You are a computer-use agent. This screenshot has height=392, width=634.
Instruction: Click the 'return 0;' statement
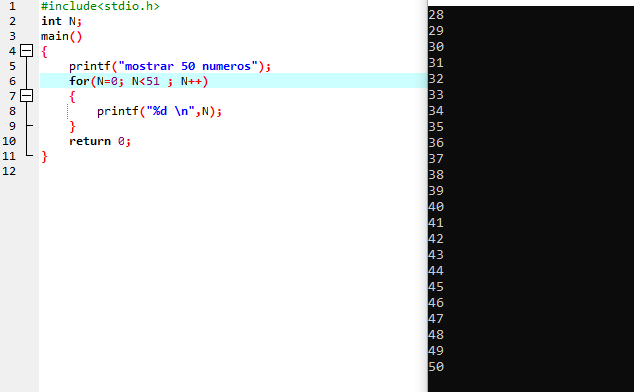pyautogui.click(x=100, y=141)
